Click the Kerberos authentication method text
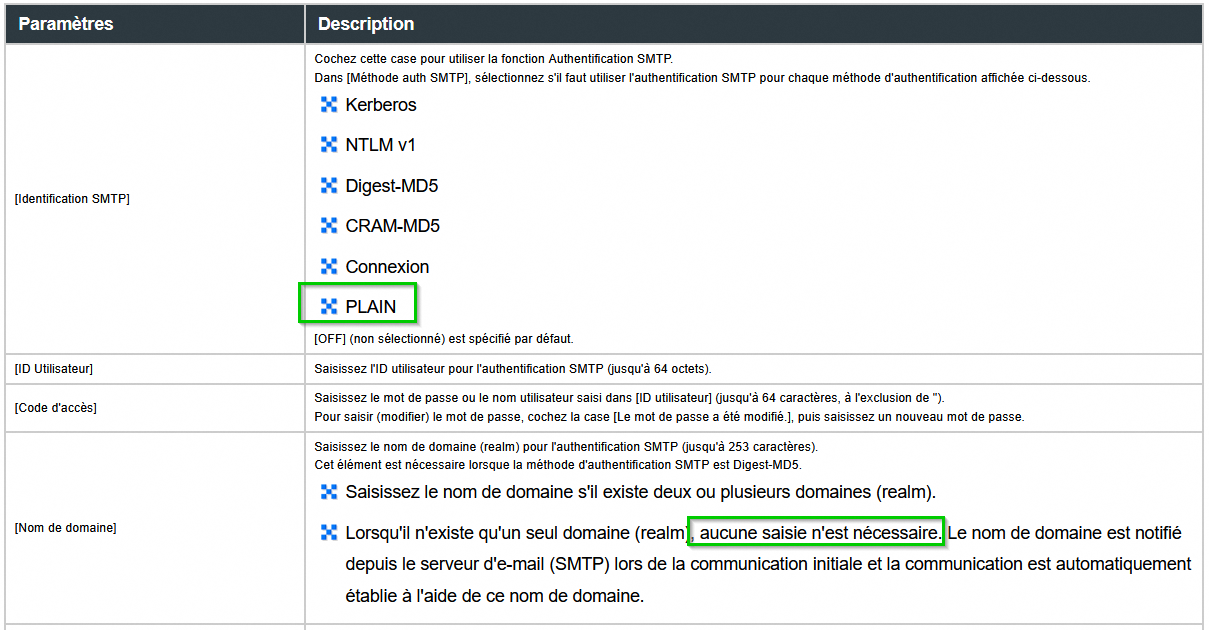The image size is (1209, 630). (381, 105)
